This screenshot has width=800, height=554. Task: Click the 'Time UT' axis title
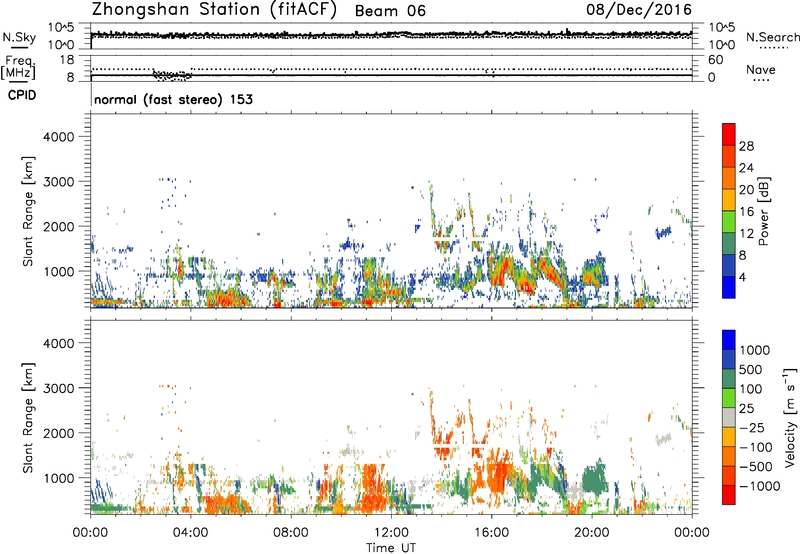(391, 547)
